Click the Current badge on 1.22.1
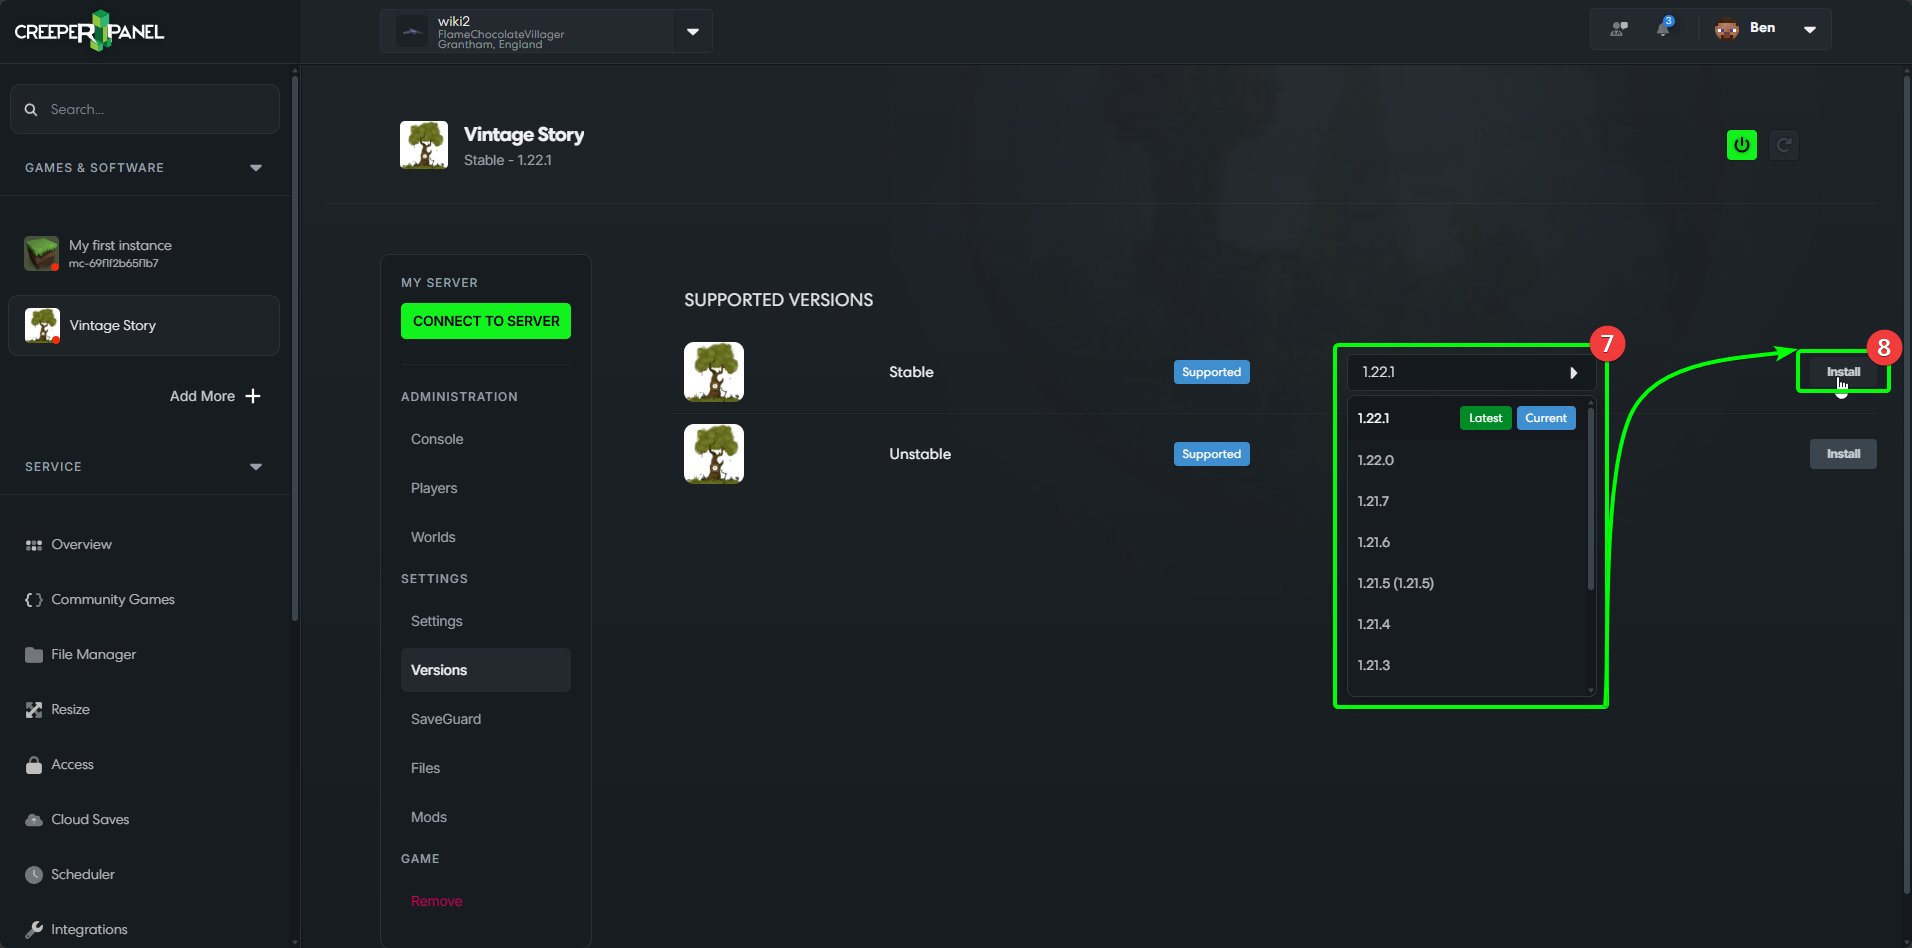The height and width of the screenshot is (948, 1912). [x=1546, y=418]
